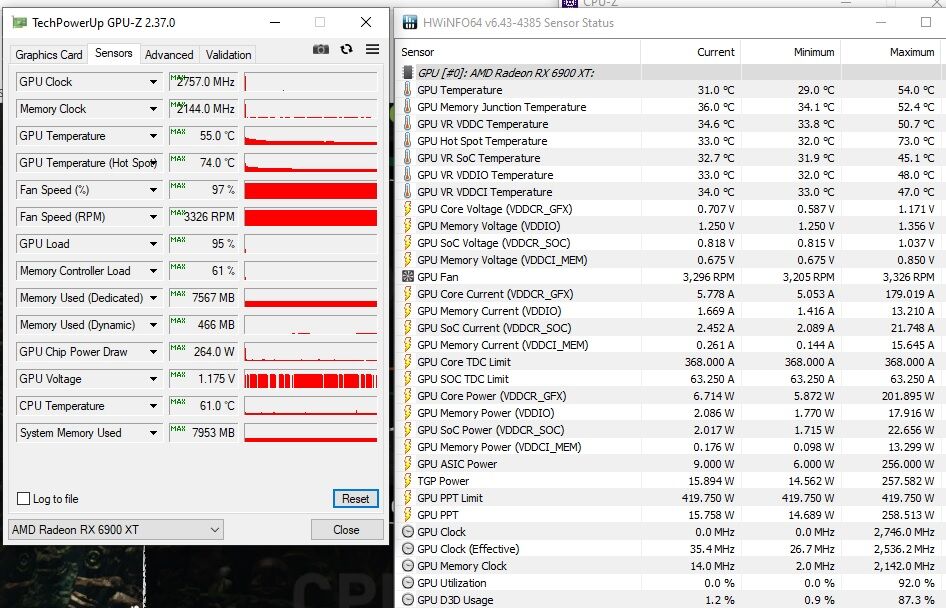Take a screenshot with GPU-Z camera icon
Image resolution: width=946 pixels, height=608 pixels.
tap(320, 49)
